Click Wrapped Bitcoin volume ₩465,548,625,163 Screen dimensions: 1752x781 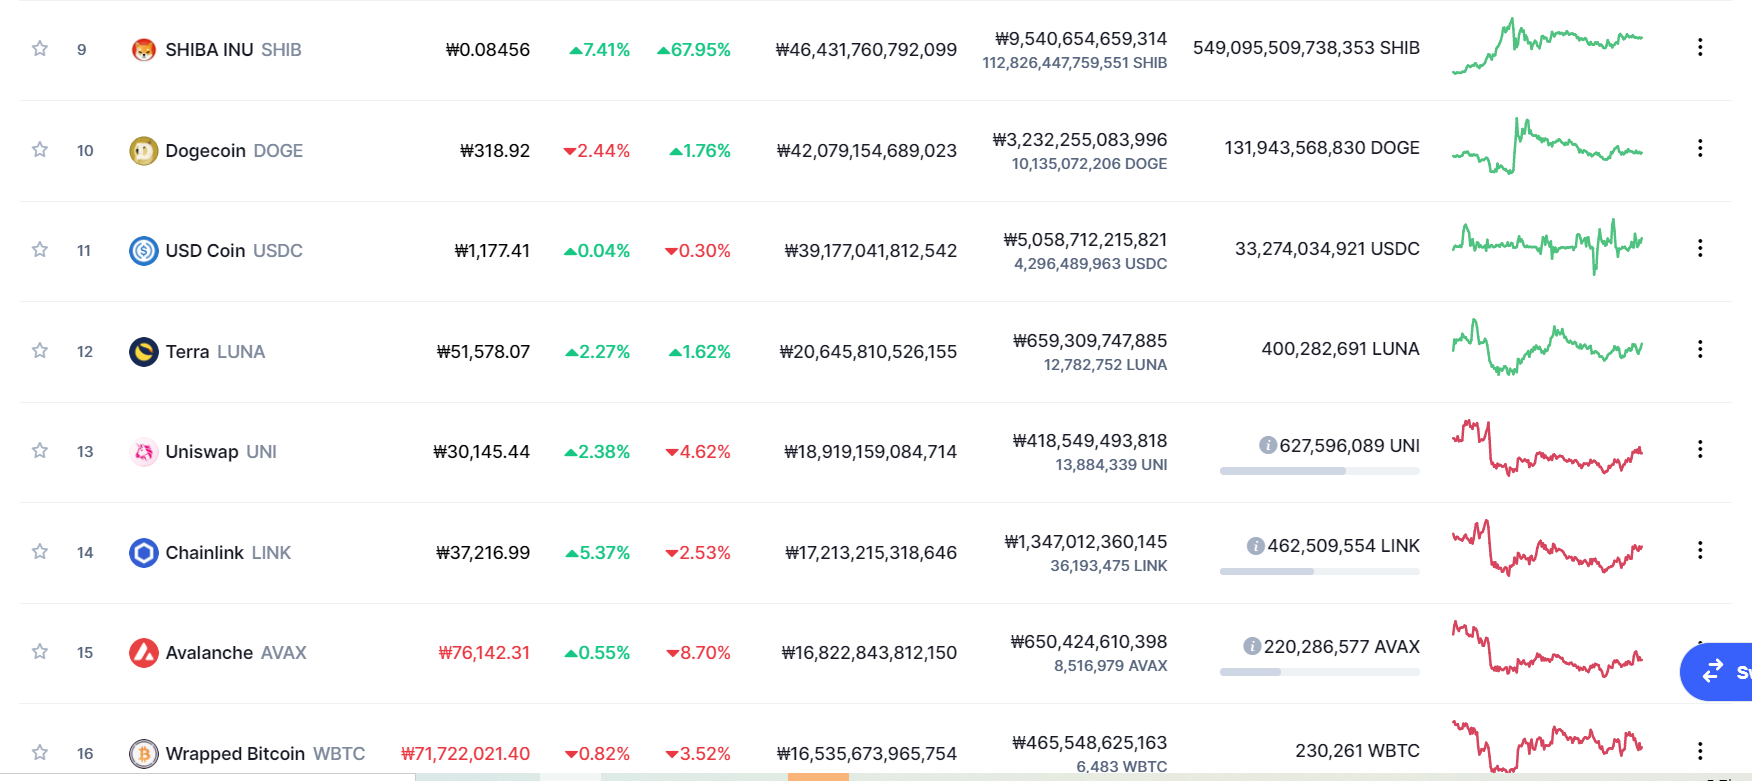1090,743
